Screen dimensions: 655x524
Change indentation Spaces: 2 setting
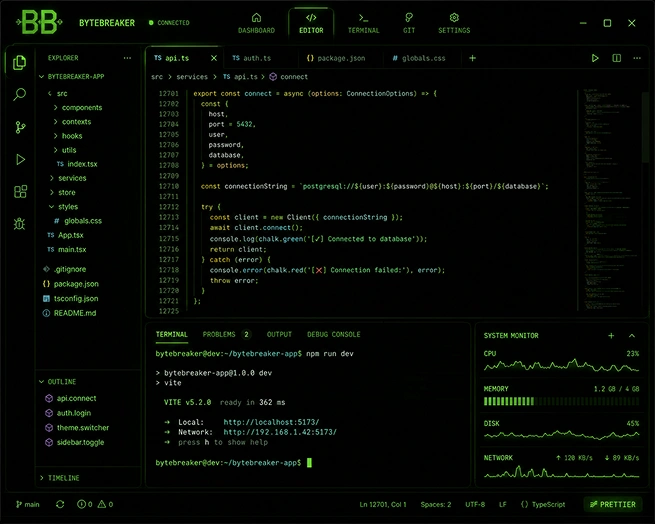click(436, 504)
